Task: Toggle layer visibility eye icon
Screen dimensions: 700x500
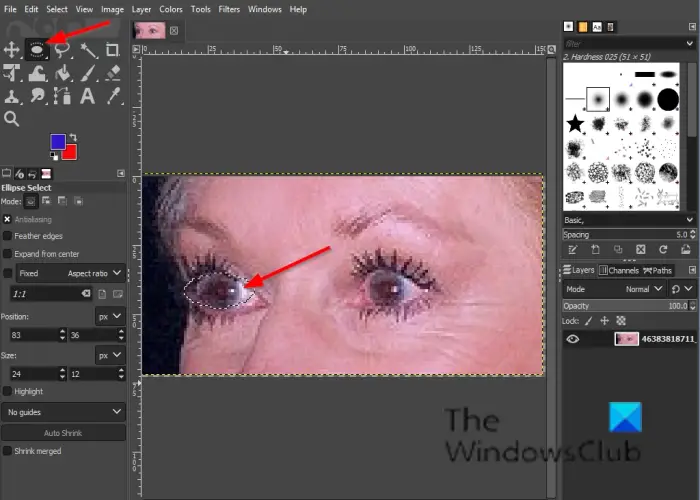Action: coord(573,339)
